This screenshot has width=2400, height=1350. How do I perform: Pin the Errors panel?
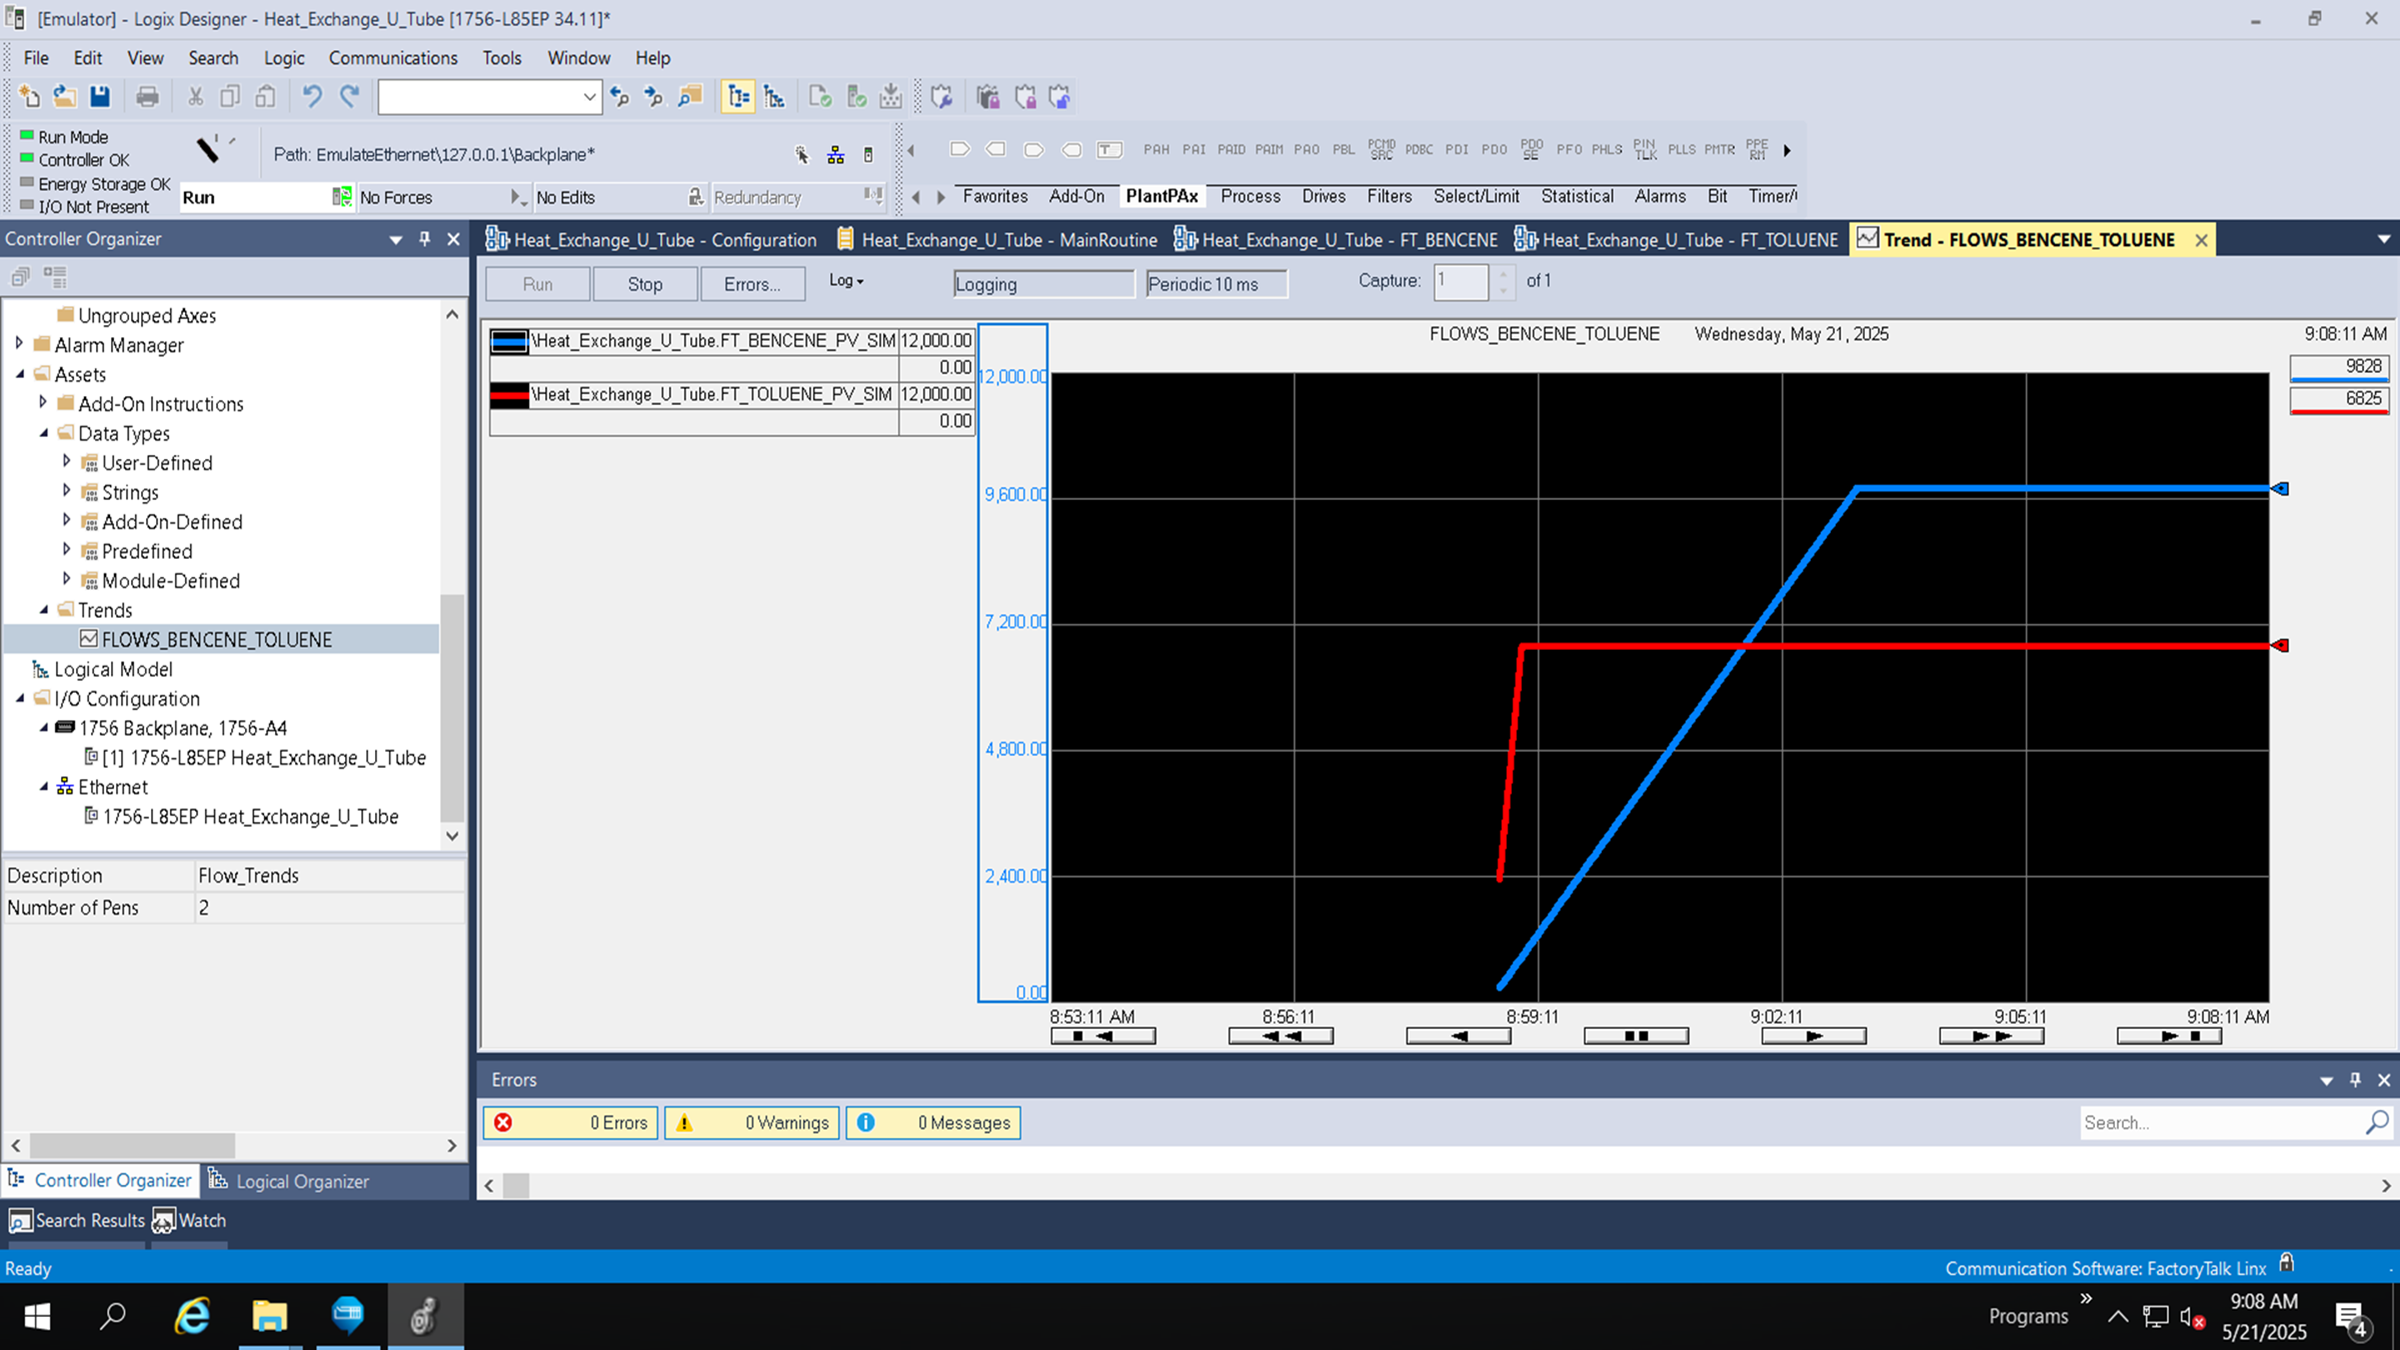click(x=2355, y=1080)
